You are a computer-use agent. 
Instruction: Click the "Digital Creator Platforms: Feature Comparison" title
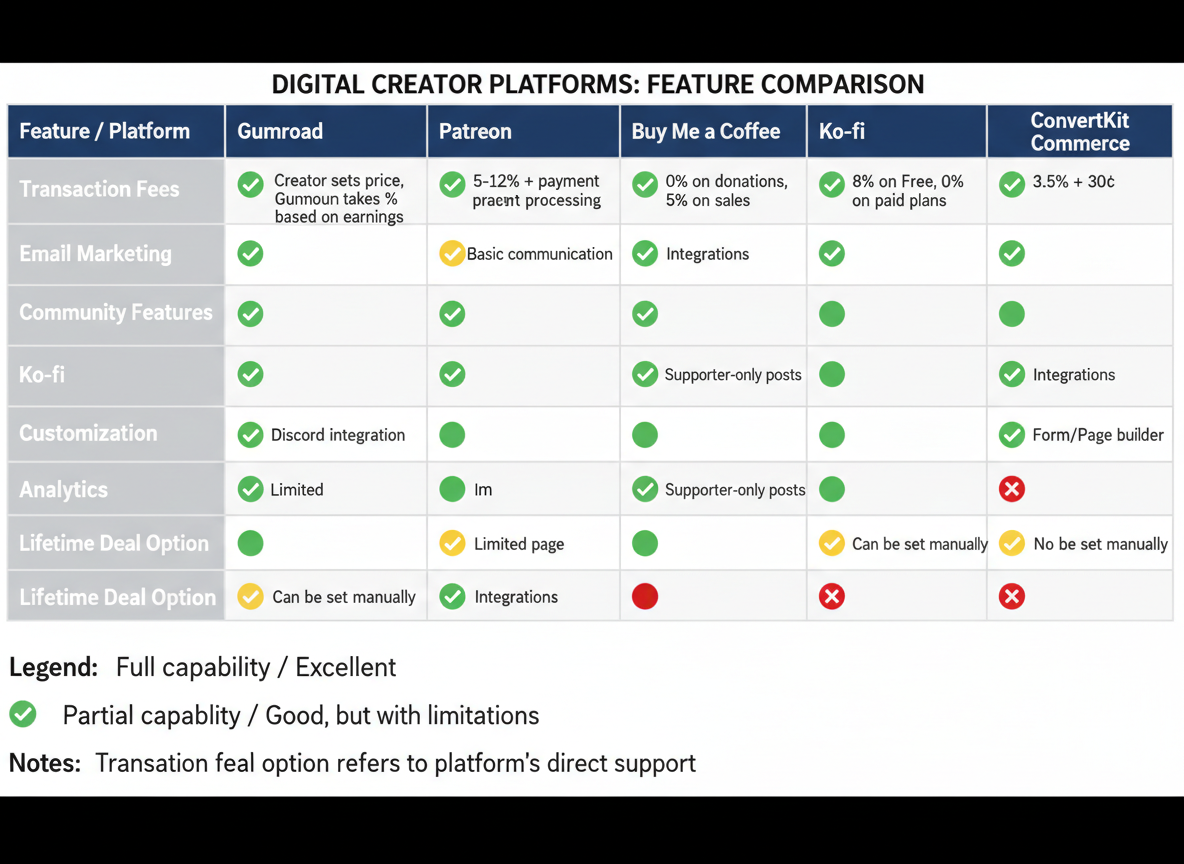pyautogui.click(x=597, y=84)
